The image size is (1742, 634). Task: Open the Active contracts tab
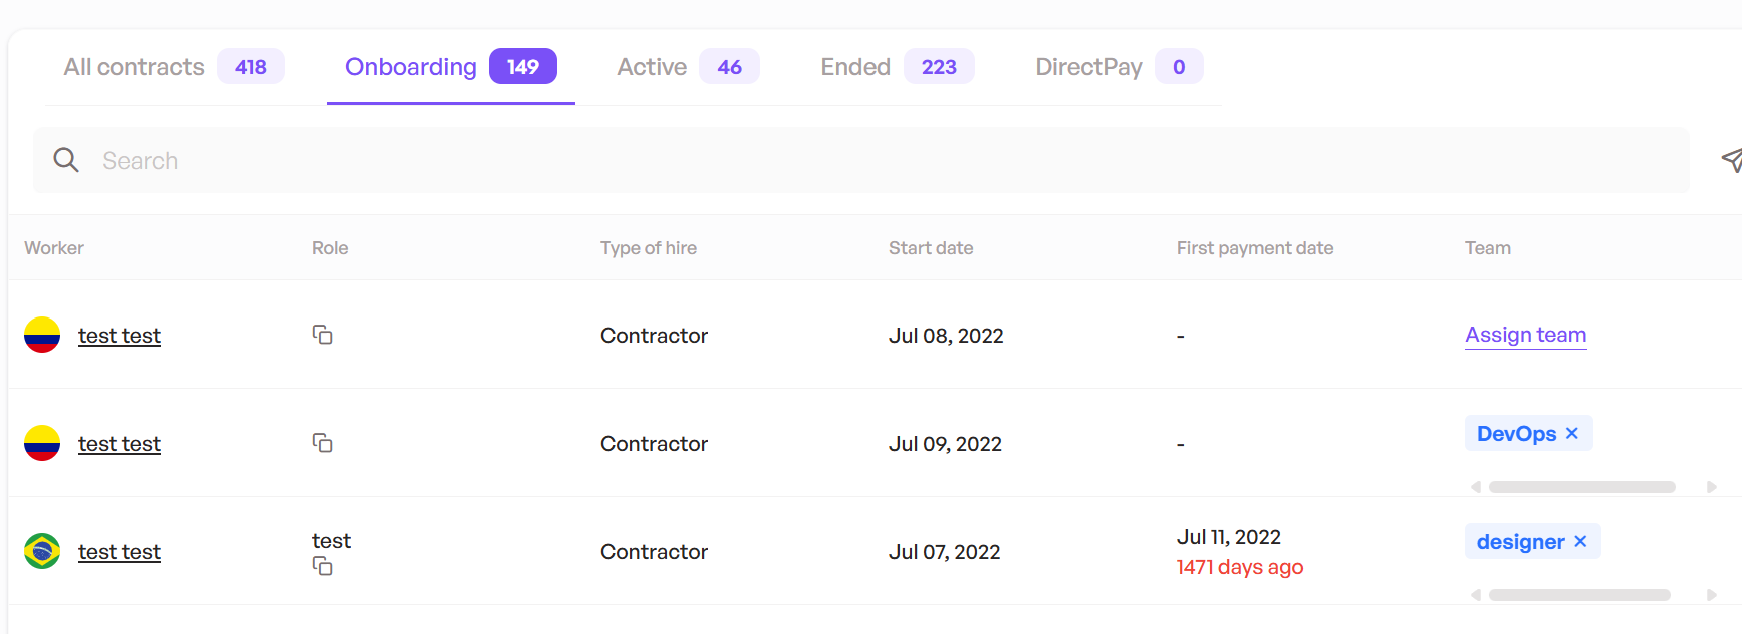pos(688,67)
